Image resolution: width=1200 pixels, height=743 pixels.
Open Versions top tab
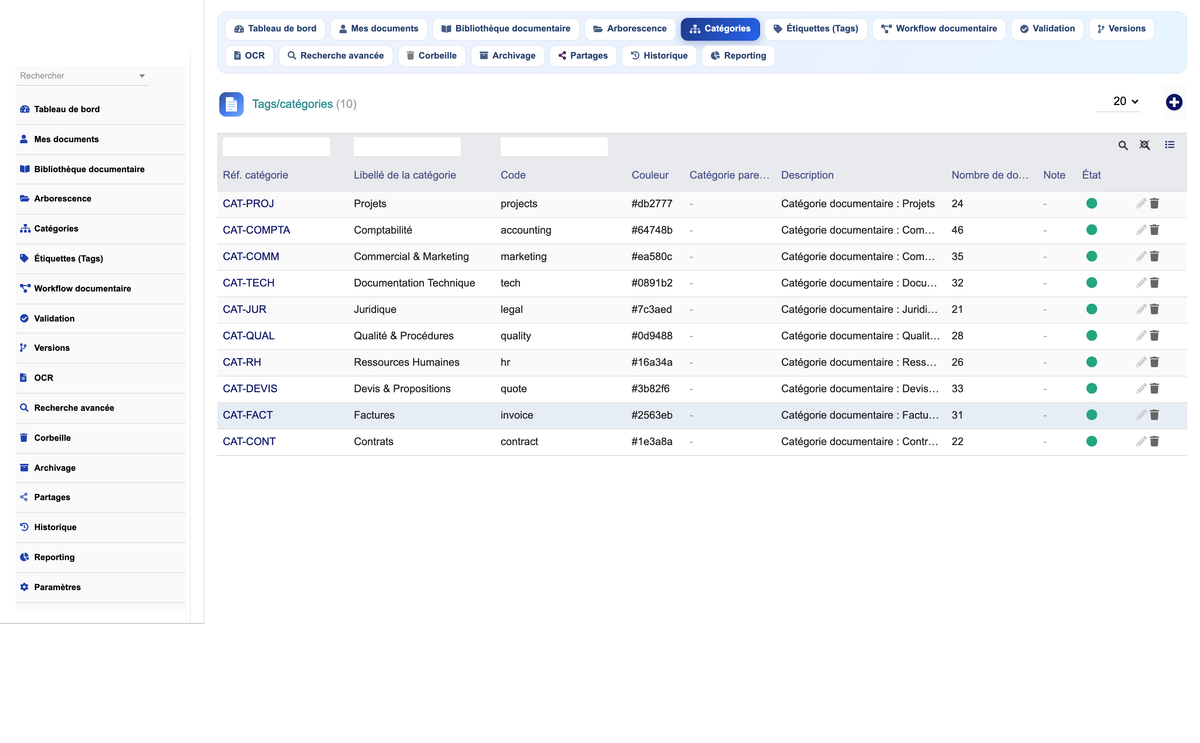tap(1121, 29)
